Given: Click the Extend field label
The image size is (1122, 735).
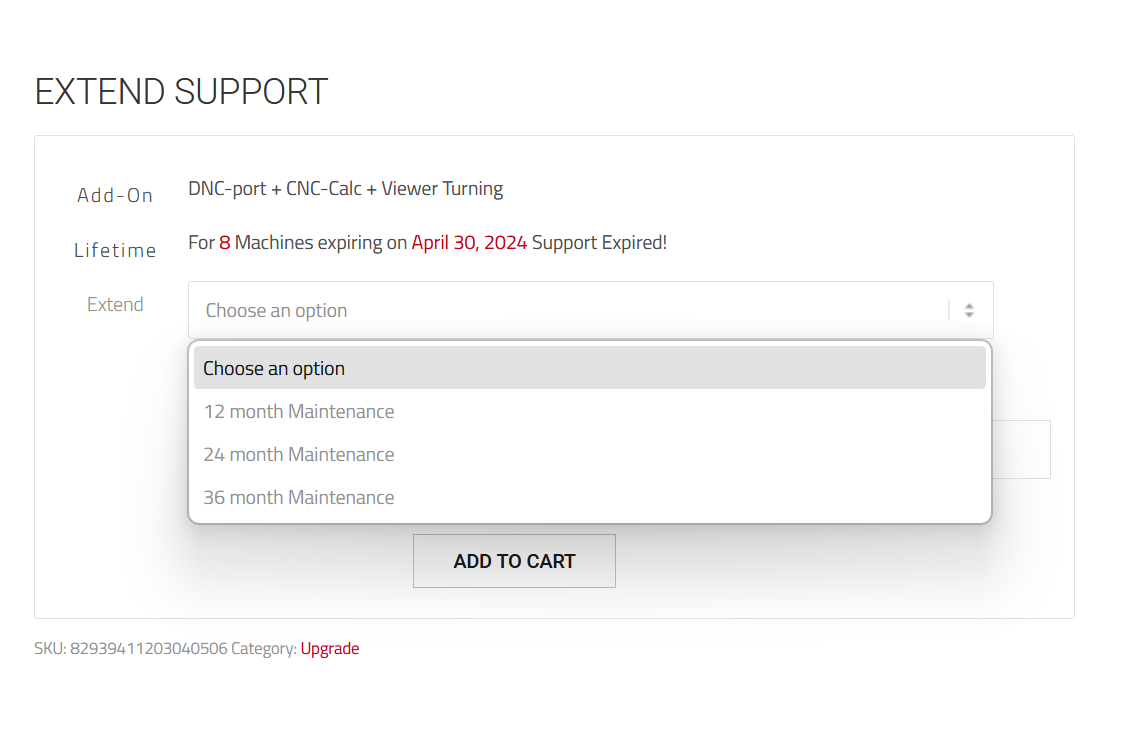Looking at the screenshot, I should [x=115, y=305].
